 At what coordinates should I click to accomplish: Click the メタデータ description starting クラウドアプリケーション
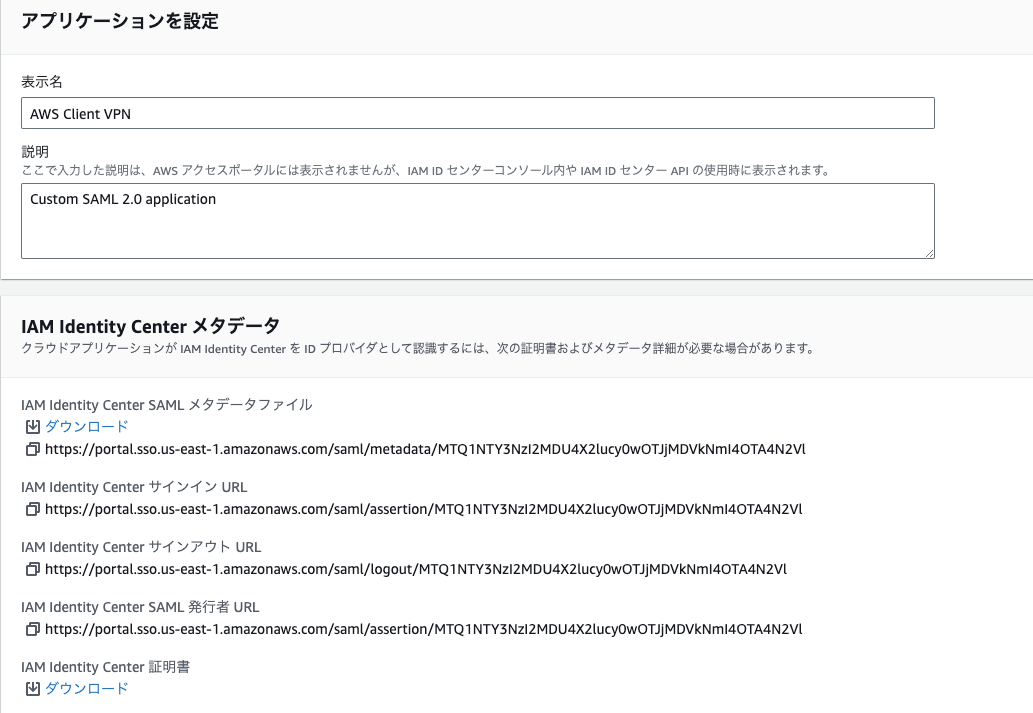418,349
